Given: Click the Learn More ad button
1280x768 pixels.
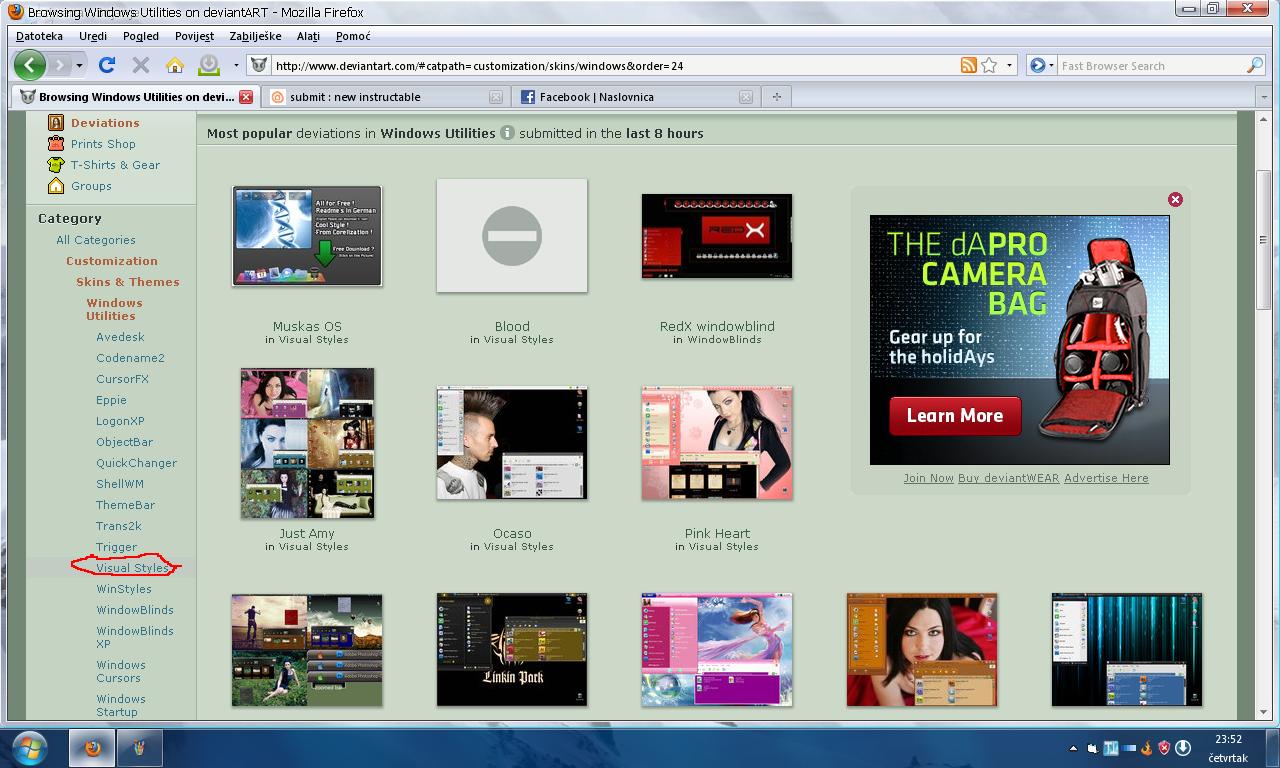Looking at the screenshot, I should [x=955, y=416].
